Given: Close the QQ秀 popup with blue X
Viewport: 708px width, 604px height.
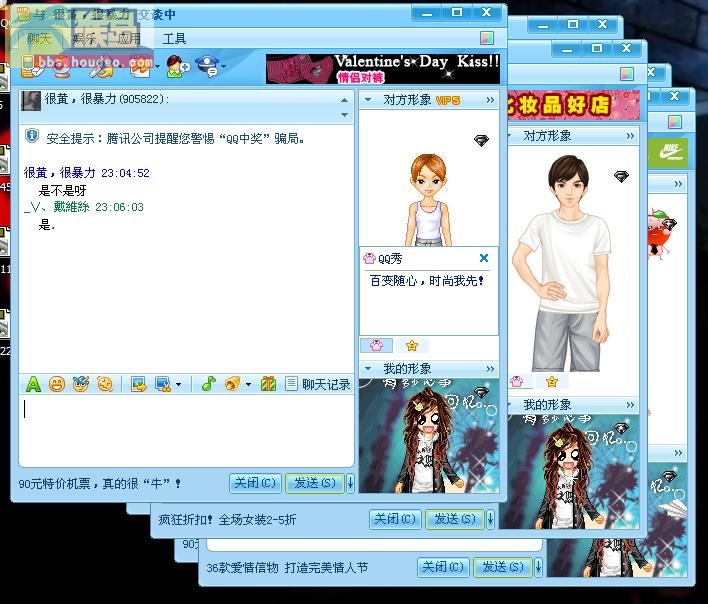Looking at the screenshot, I should [484, 258].
